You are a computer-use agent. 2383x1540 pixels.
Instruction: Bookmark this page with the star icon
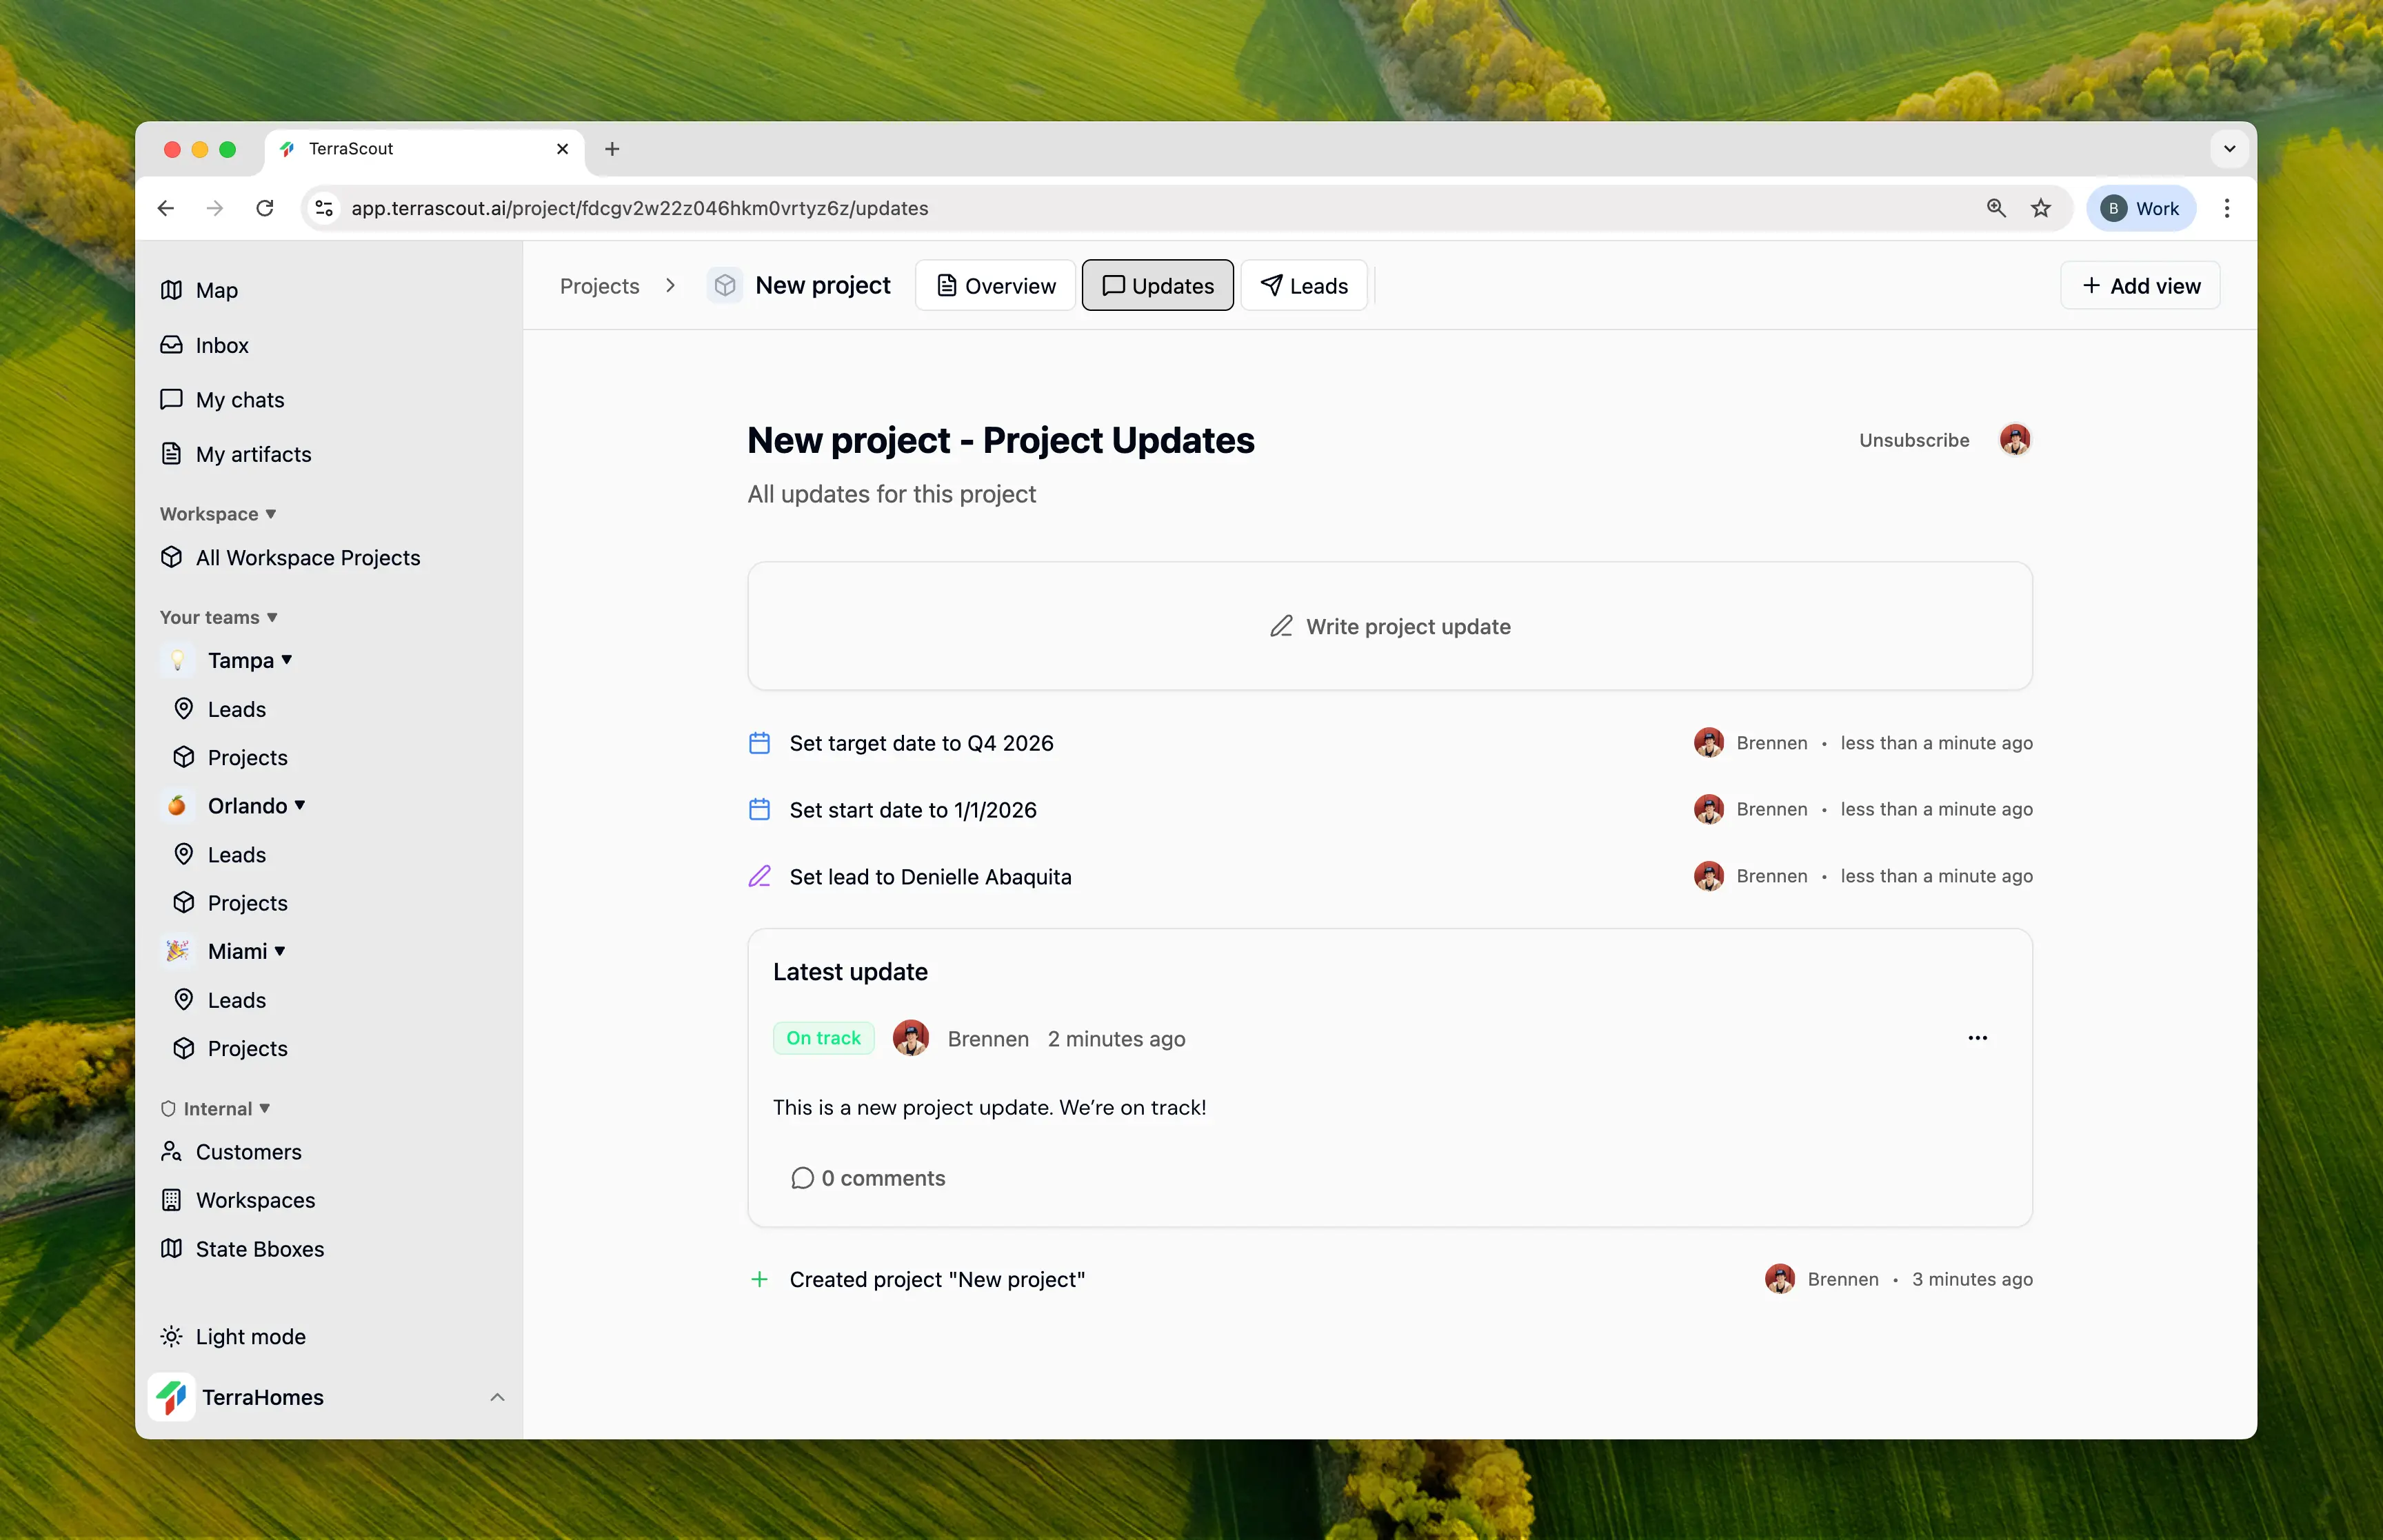2041,208
